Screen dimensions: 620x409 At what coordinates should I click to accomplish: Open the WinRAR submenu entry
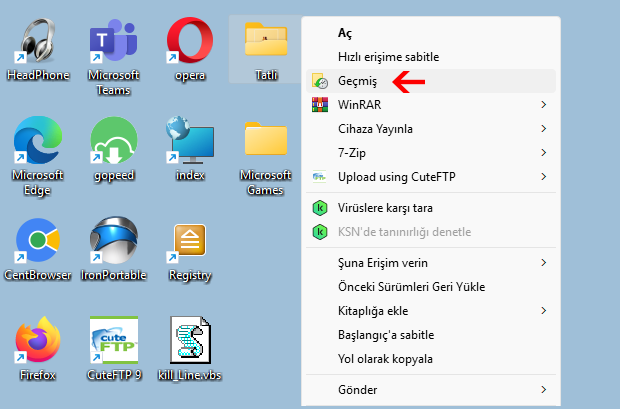point(431,105)
